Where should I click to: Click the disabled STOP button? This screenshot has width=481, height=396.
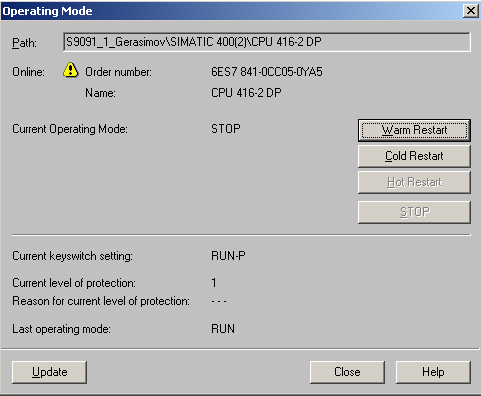pos(414,212)
